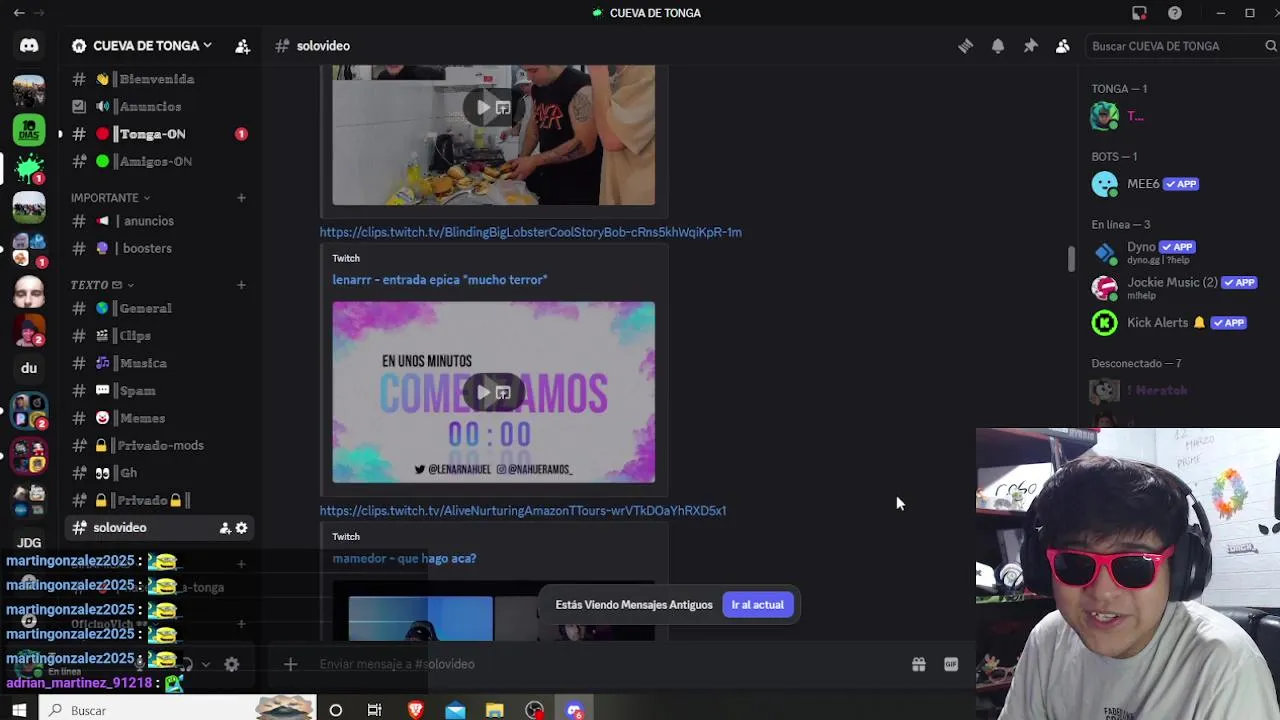Open the green splat server icon
This screenshot has width=1280, height=720.
coord(29,169)
